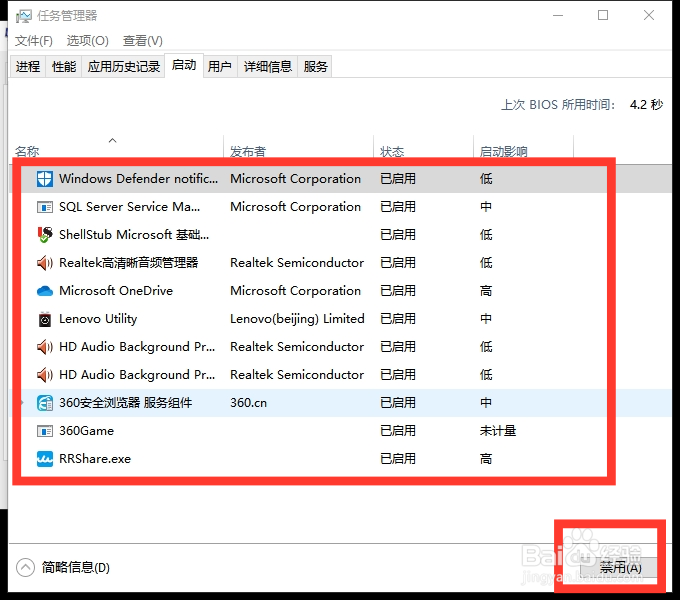Switch to the 用户 tab
Screen dimensions: 680x600
(x=219, y=66)
